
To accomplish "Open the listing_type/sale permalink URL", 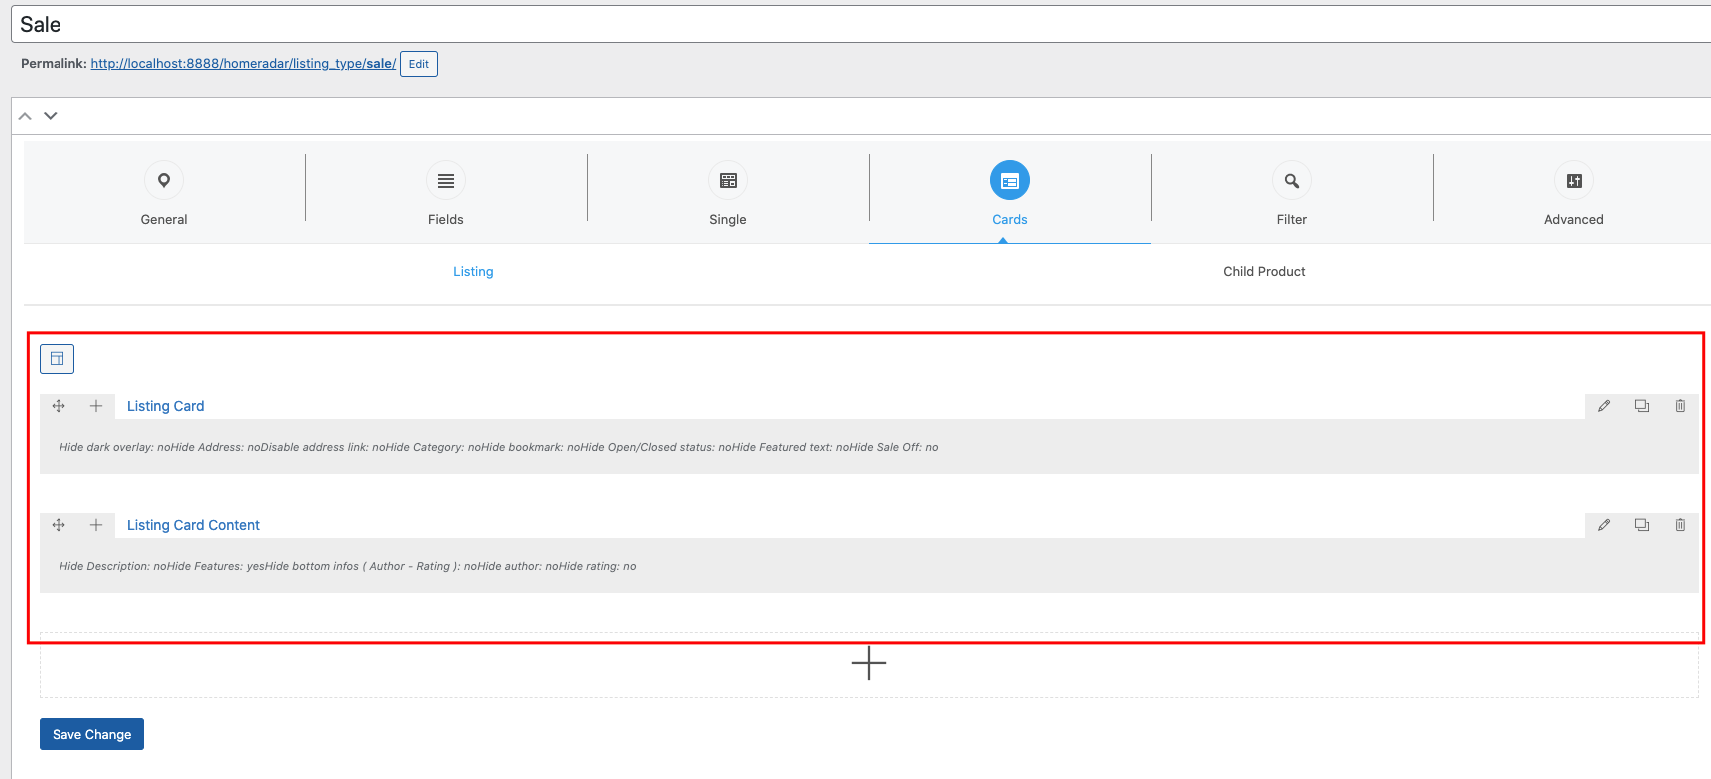I will click(243, 64).
